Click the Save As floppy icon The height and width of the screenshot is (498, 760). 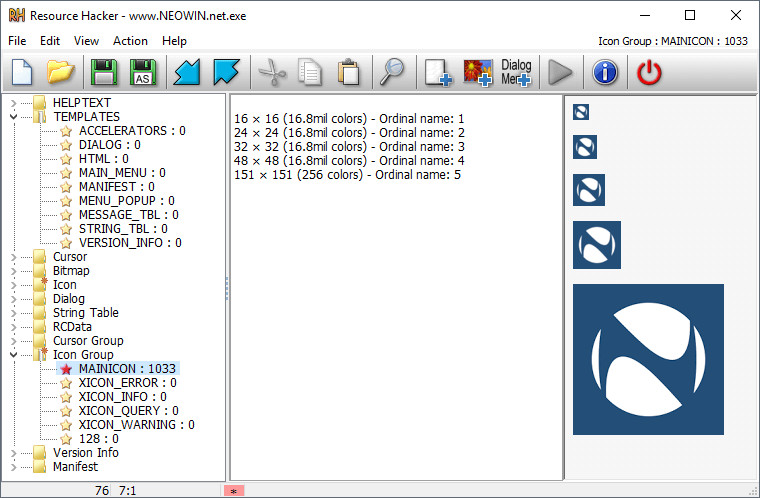[x=143, y=72]
